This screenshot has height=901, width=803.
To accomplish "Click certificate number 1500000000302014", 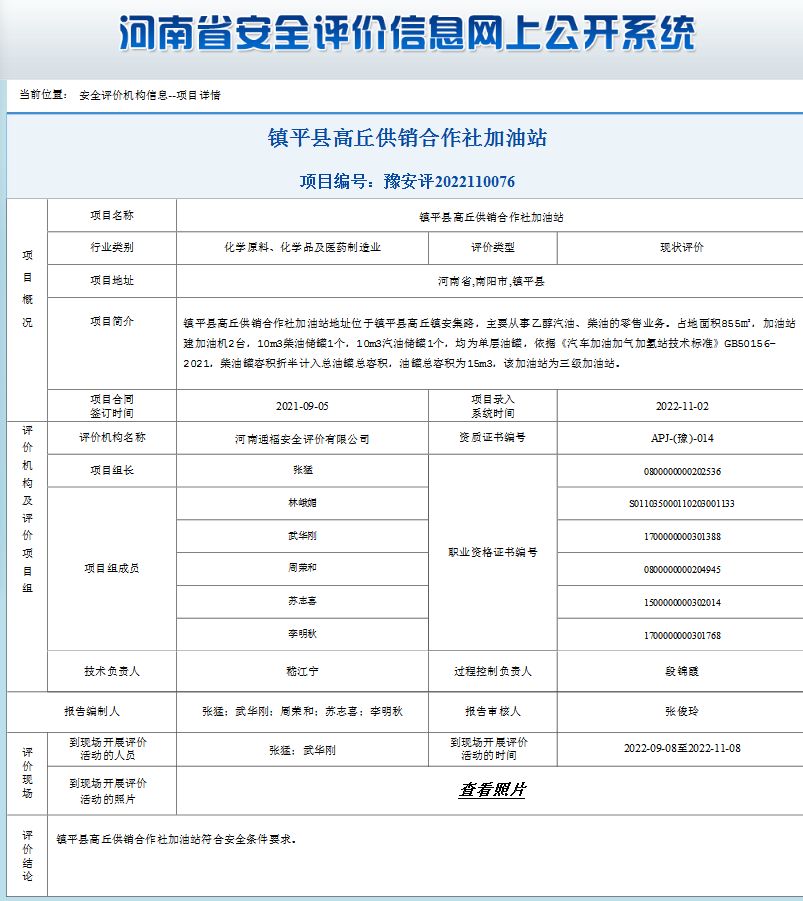I will pyautogui.click(x=682, y=603).
